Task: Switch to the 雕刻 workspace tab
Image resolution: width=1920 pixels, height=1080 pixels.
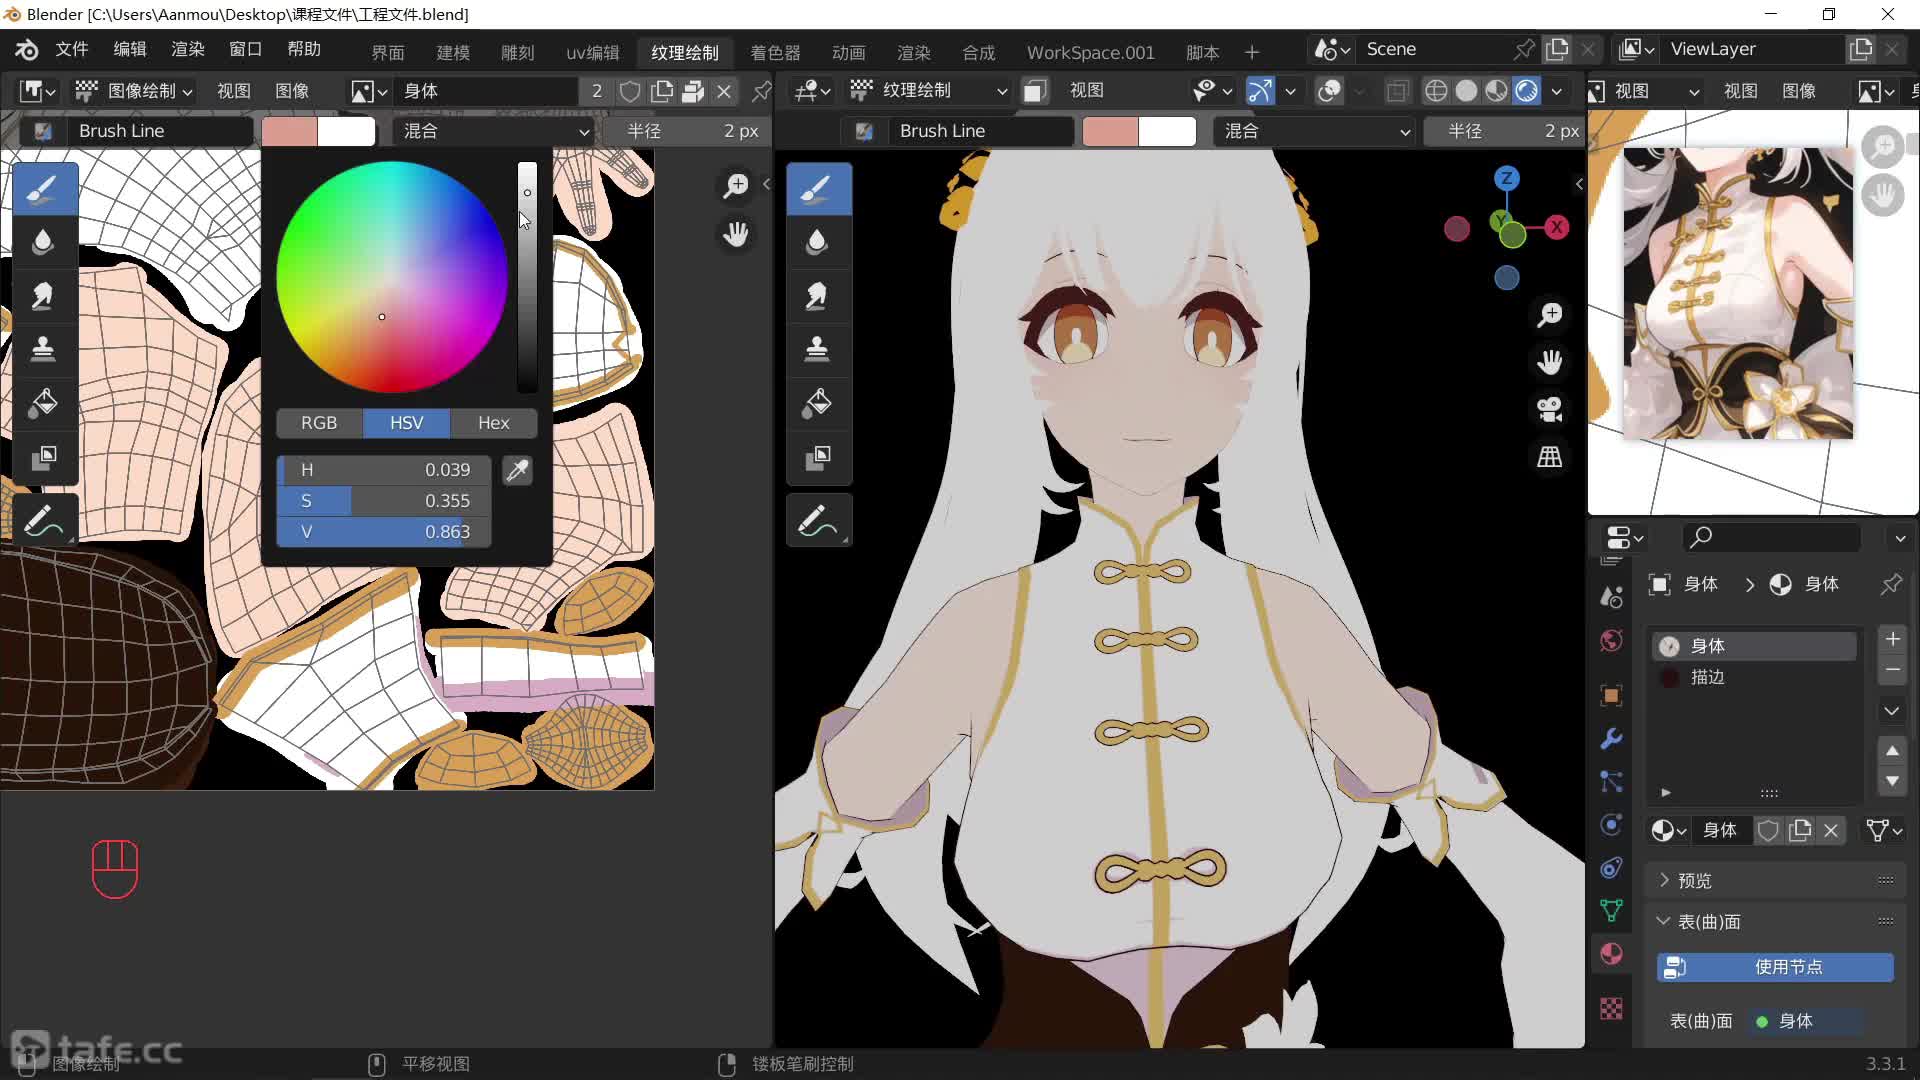Action: click(518, 52)
